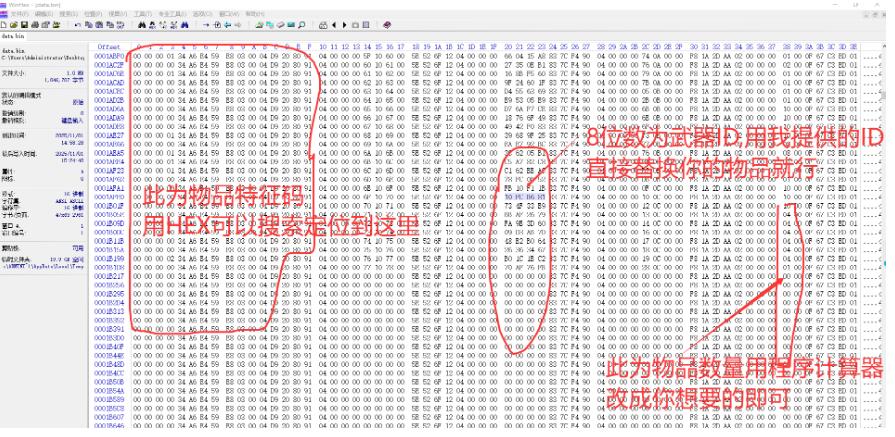Switch to the data.bin file tab
Viewport: 895px width, 437px height.
[x=12, y=36]
